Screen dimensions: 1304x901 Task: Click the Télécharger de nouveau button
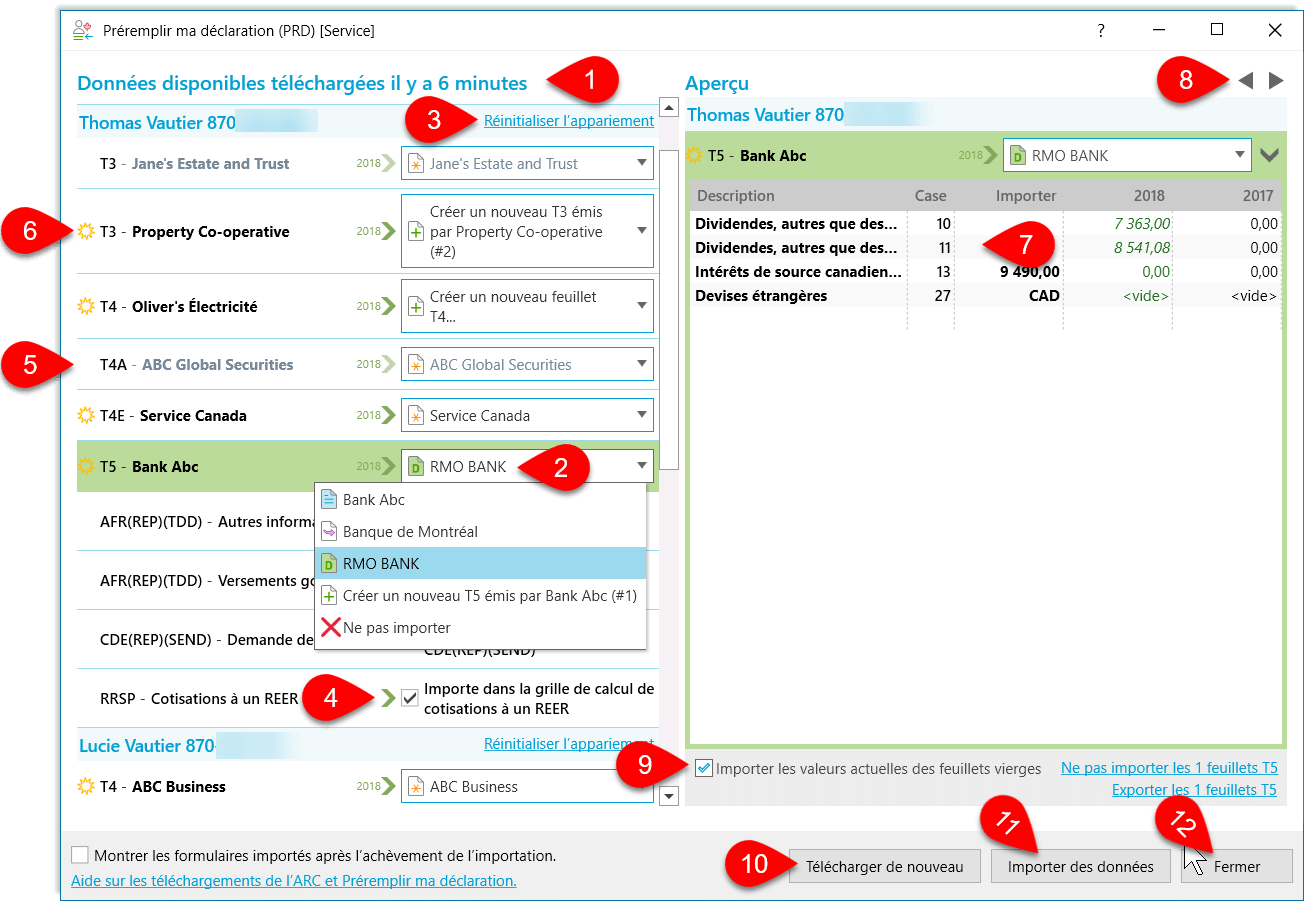tap(885, 866)
